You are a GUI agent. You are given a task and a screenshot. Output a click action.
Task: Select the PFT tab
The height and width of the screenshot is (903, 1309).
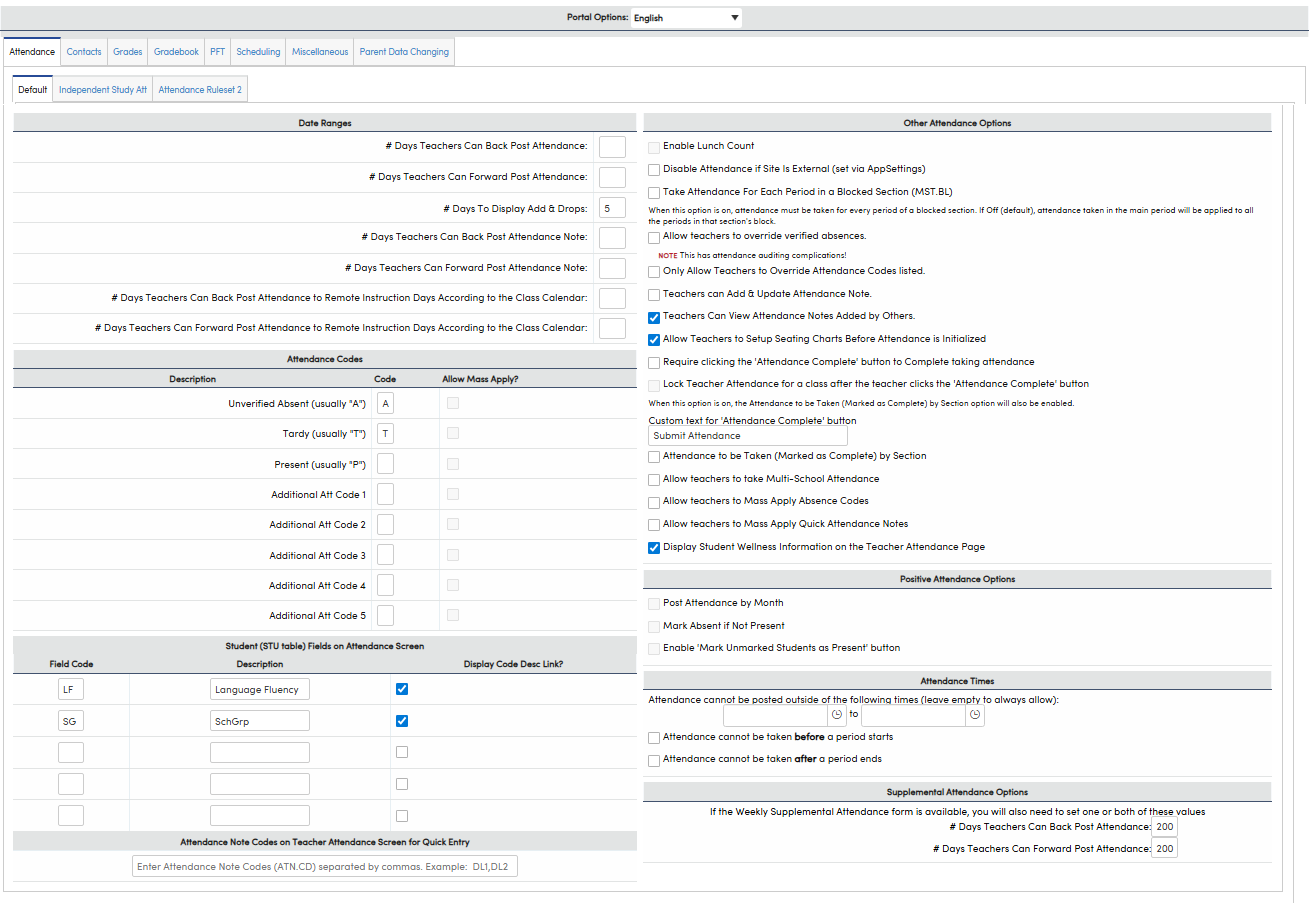[217, 52]
